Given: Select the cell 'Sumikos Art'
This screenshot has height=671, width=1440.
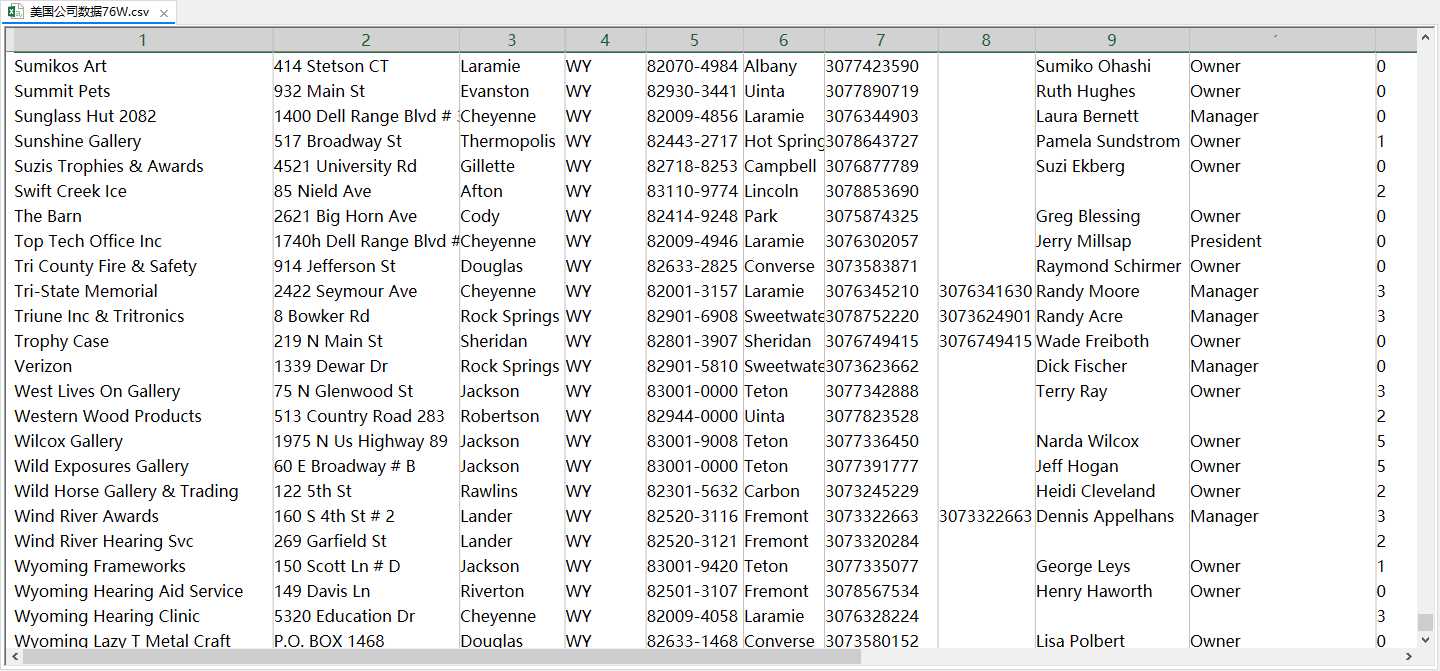Looking at the screenshot, I should tap(143, 66).
